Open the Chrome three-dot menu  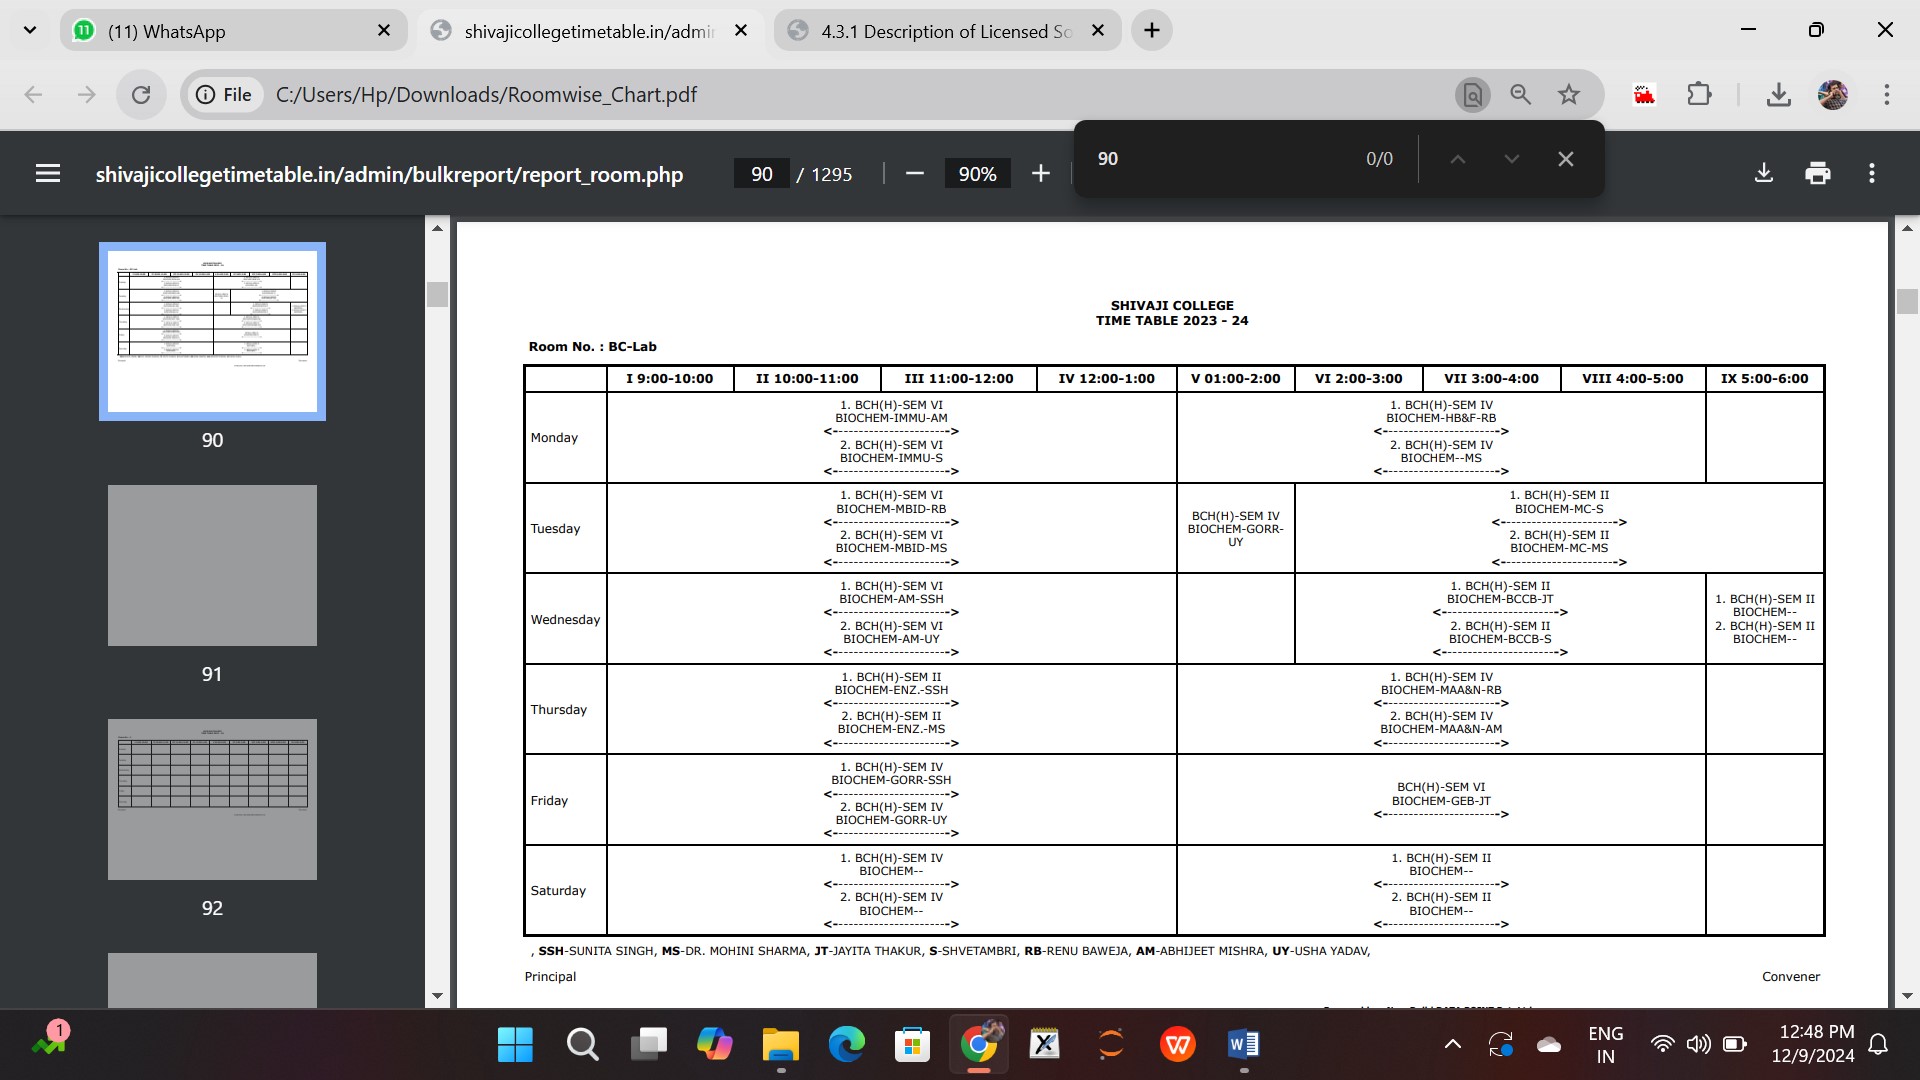click(1887, 95)
